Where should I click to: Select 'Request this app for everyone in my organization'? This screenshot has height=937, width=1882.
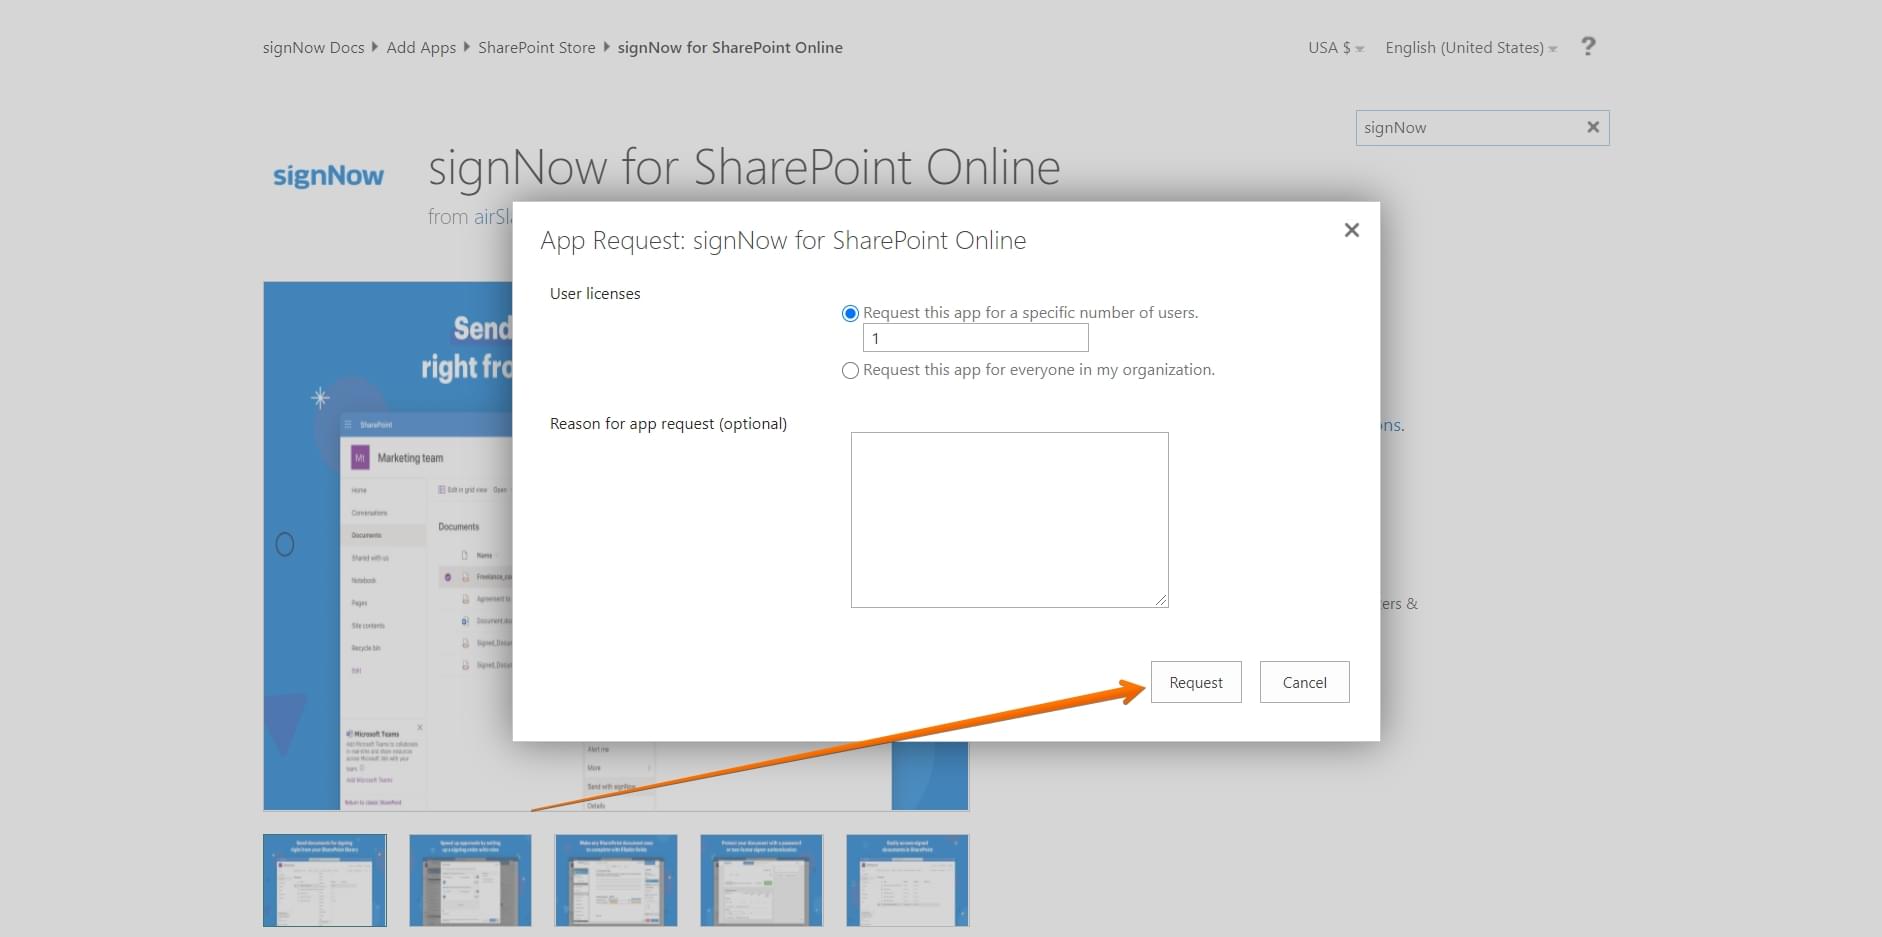pyautogui.click(x=850, y=370)
